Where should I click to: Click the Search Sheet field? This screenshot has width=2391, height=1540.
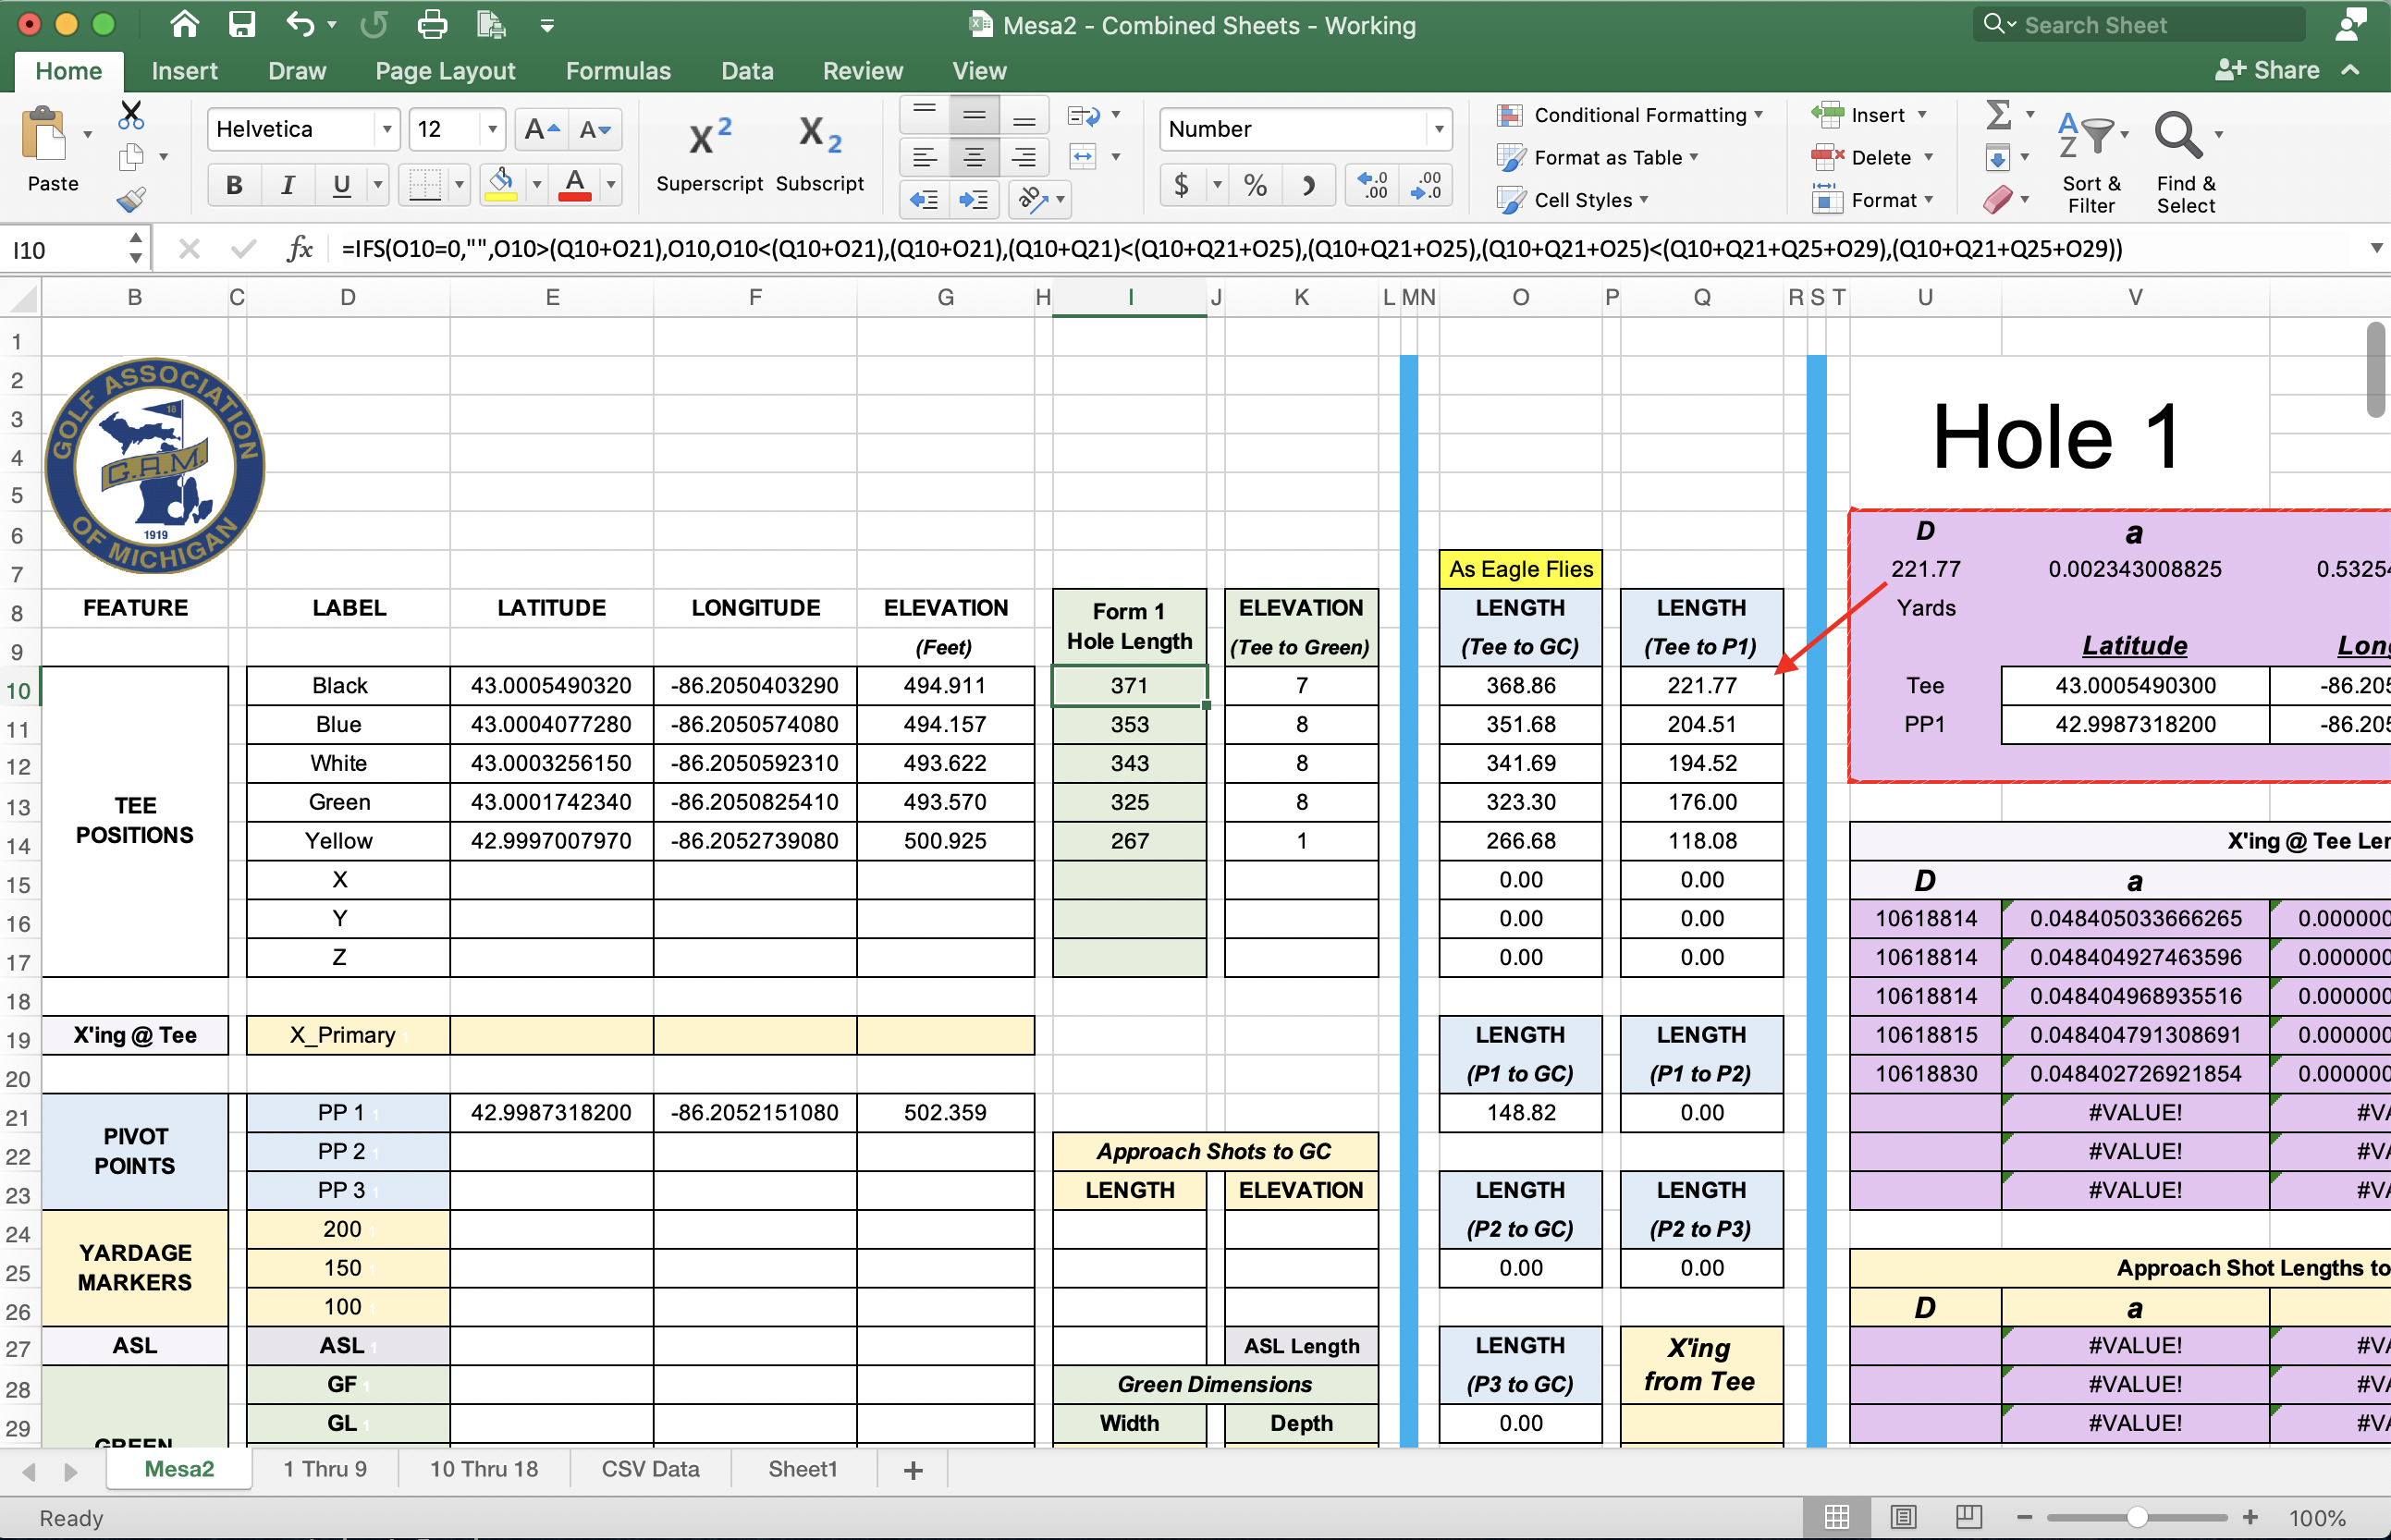click(2140, 25)
